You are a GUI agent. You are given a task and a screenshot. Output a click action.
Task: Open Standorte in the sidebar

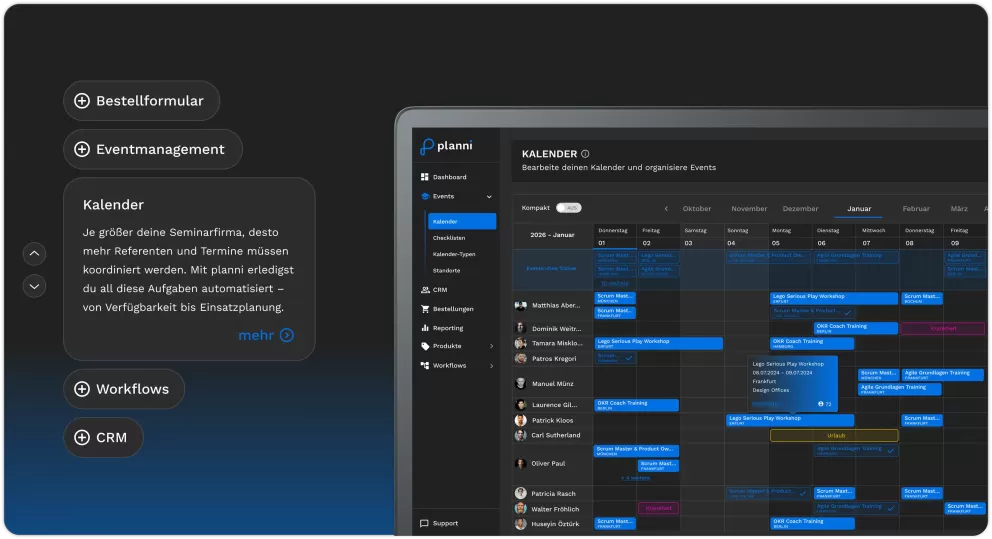(447, 271)
